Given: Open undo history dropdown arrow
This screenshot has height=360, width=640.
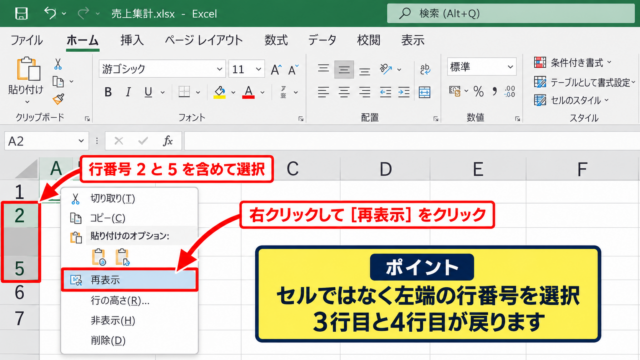Looking at the screenshot, I should (x=64, y=13).
